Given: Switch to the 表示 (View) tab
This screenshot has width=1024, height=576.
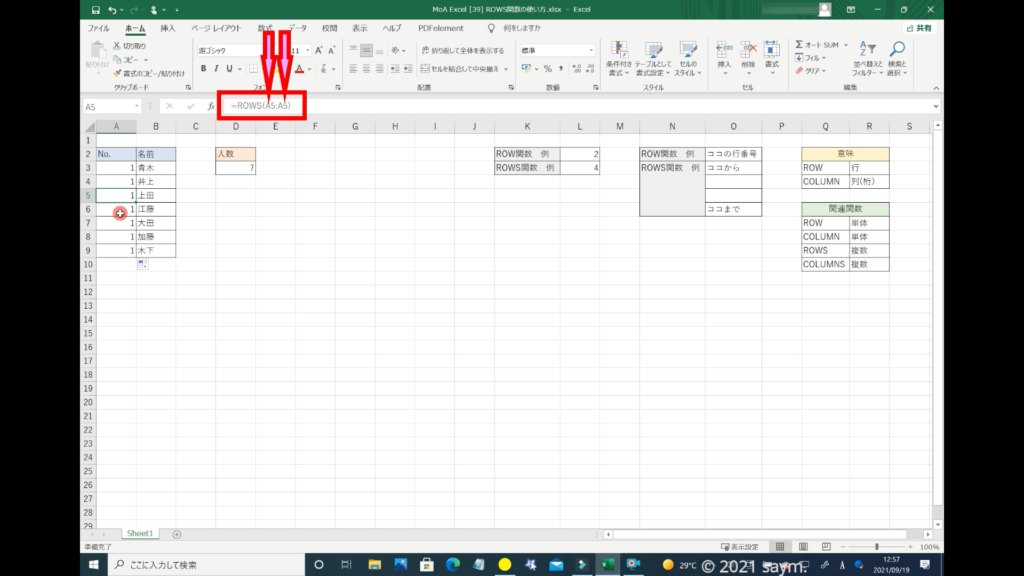Looking at the screenshot, I should pos(360,28).
